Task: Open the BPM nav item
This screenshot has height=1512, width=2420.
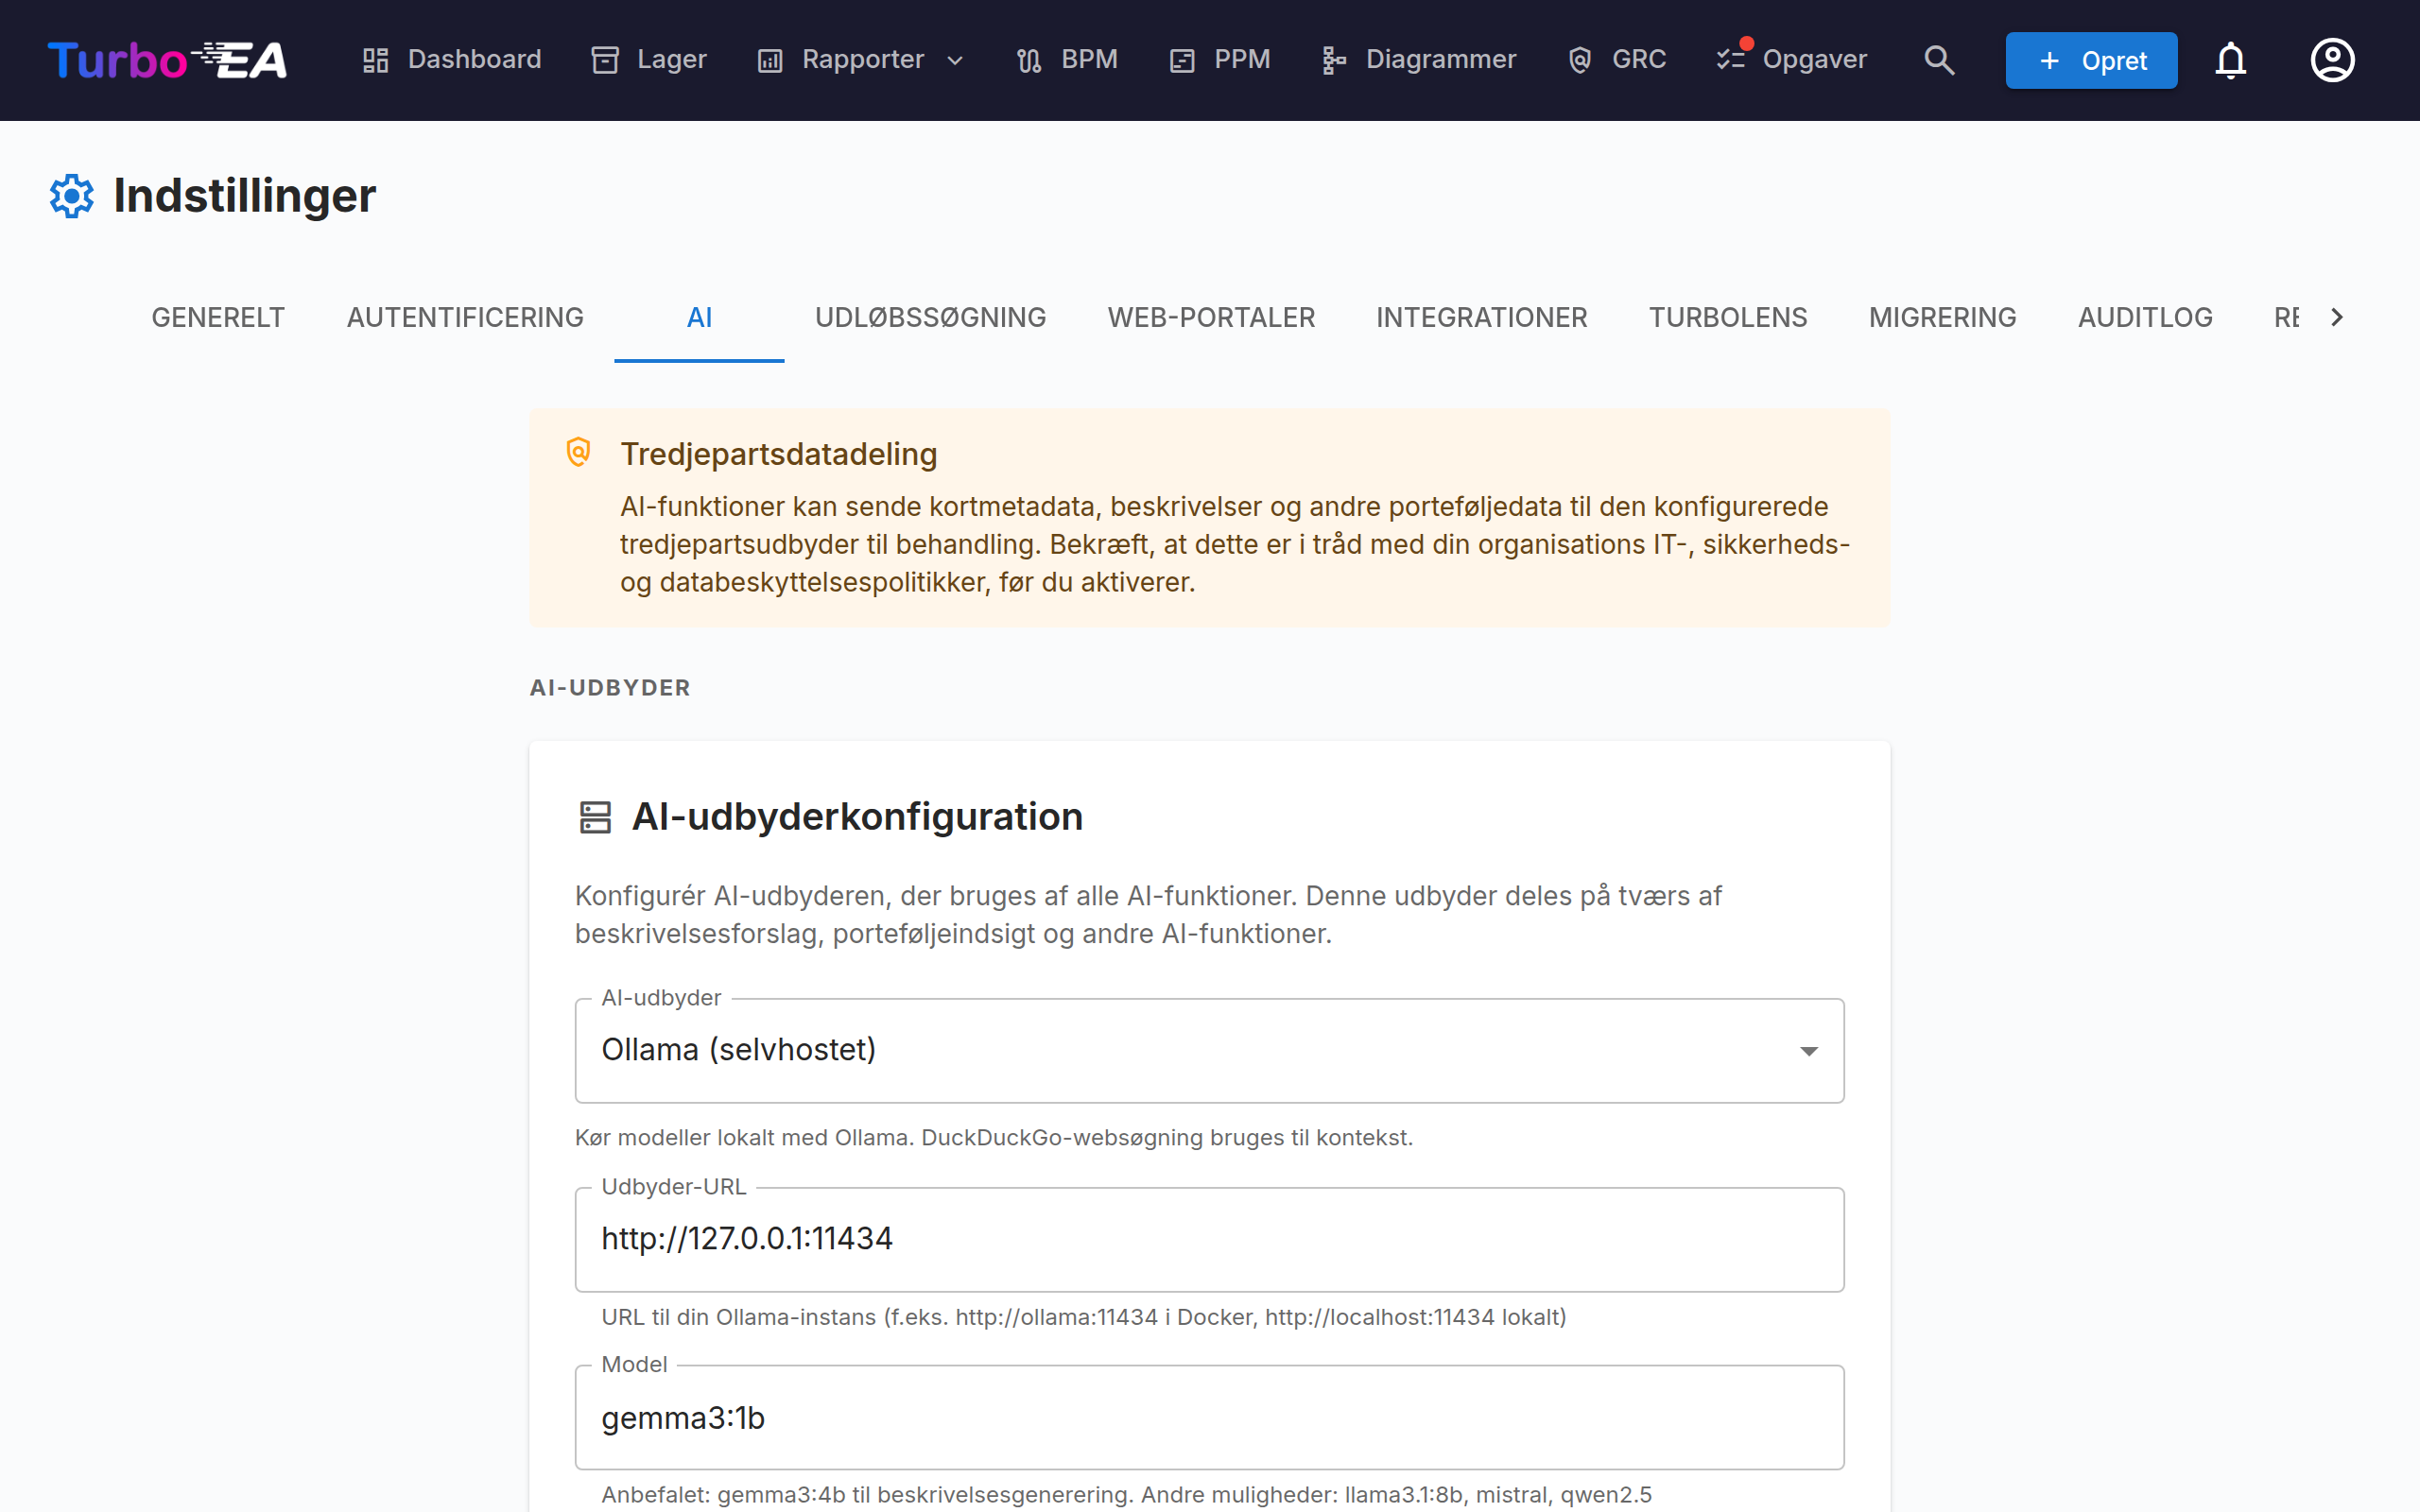Action: [1067, 60]
